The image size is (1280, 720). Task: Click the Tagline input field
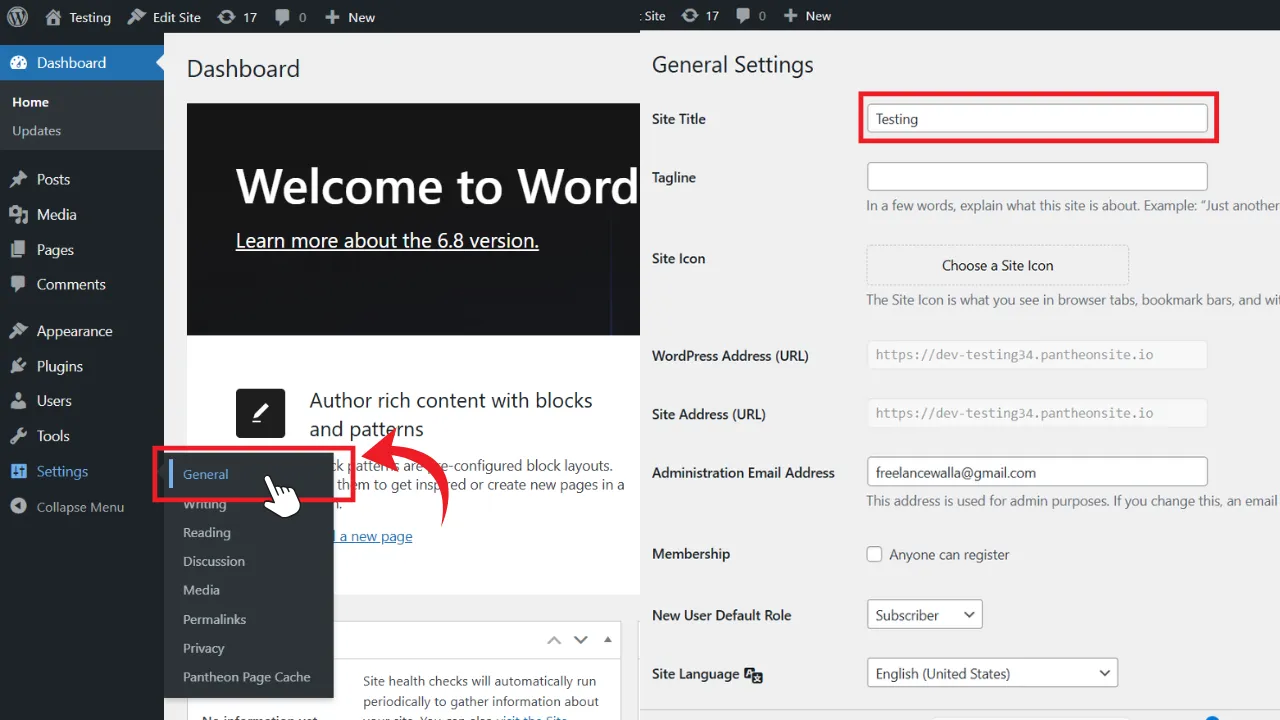pos(1037,177)
